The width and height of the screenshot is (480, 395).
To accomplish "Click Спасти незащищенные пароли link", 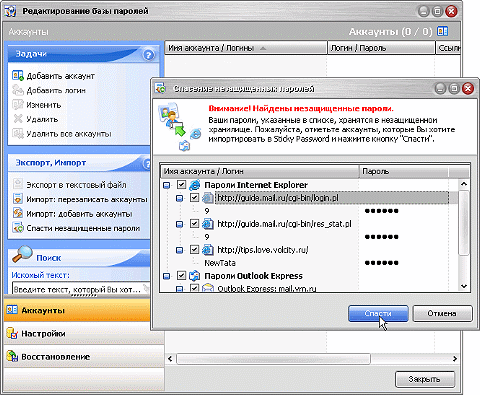I will (x=83, y=228).
